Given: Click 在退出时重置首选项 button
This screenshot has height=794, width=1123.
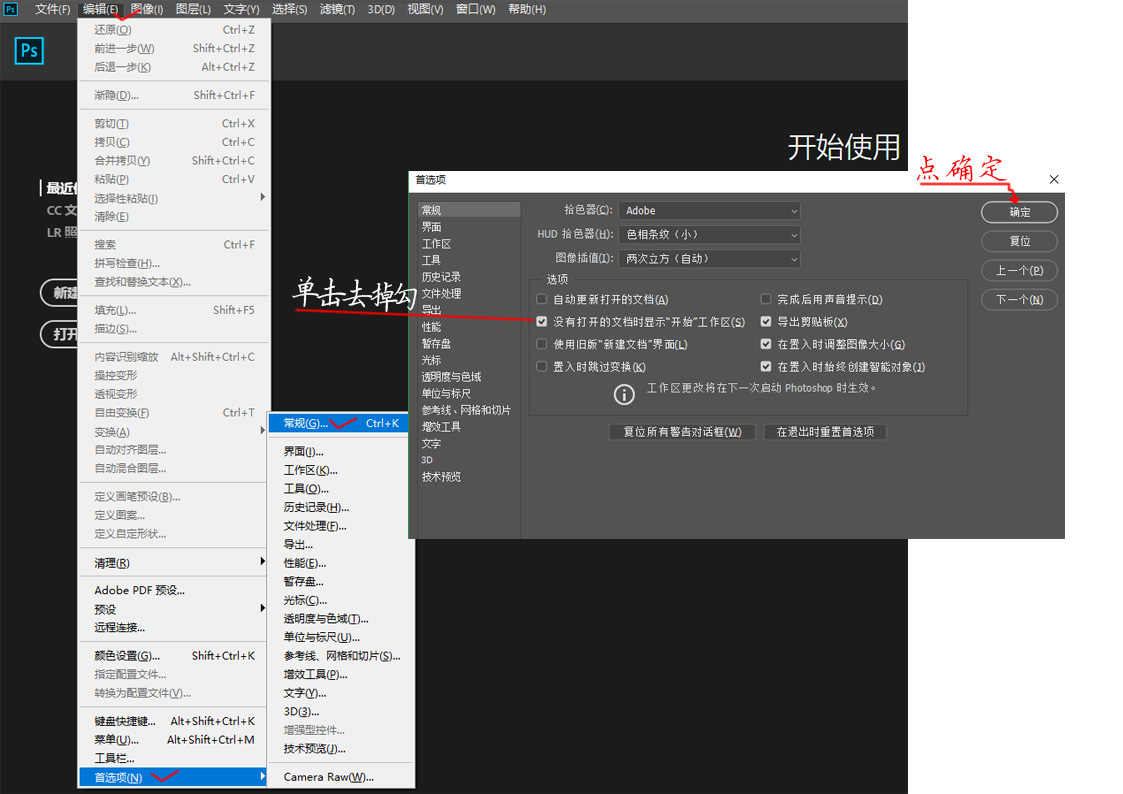Looking at the screenshot, I should pyautogui.click(x=825, y=432).
